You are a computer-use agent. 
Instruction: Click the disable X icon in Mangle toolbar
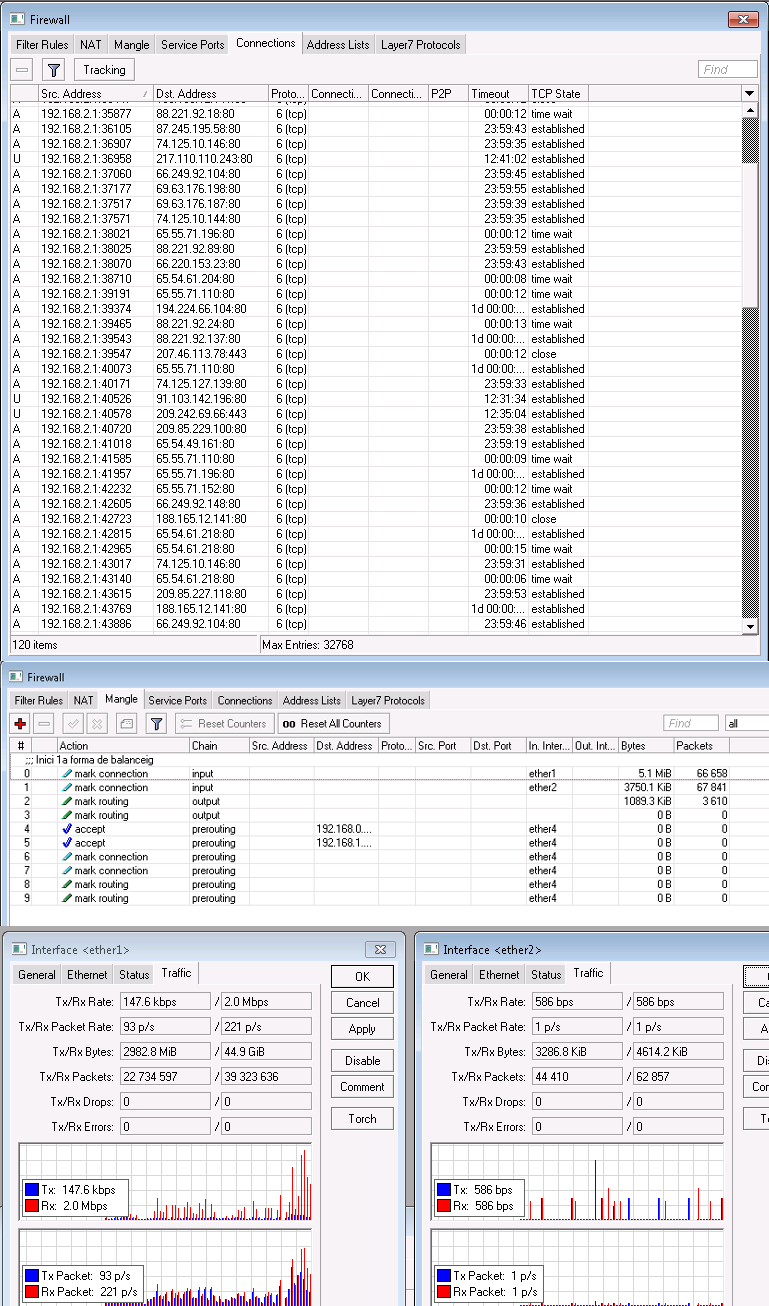[x=97, y=723]
